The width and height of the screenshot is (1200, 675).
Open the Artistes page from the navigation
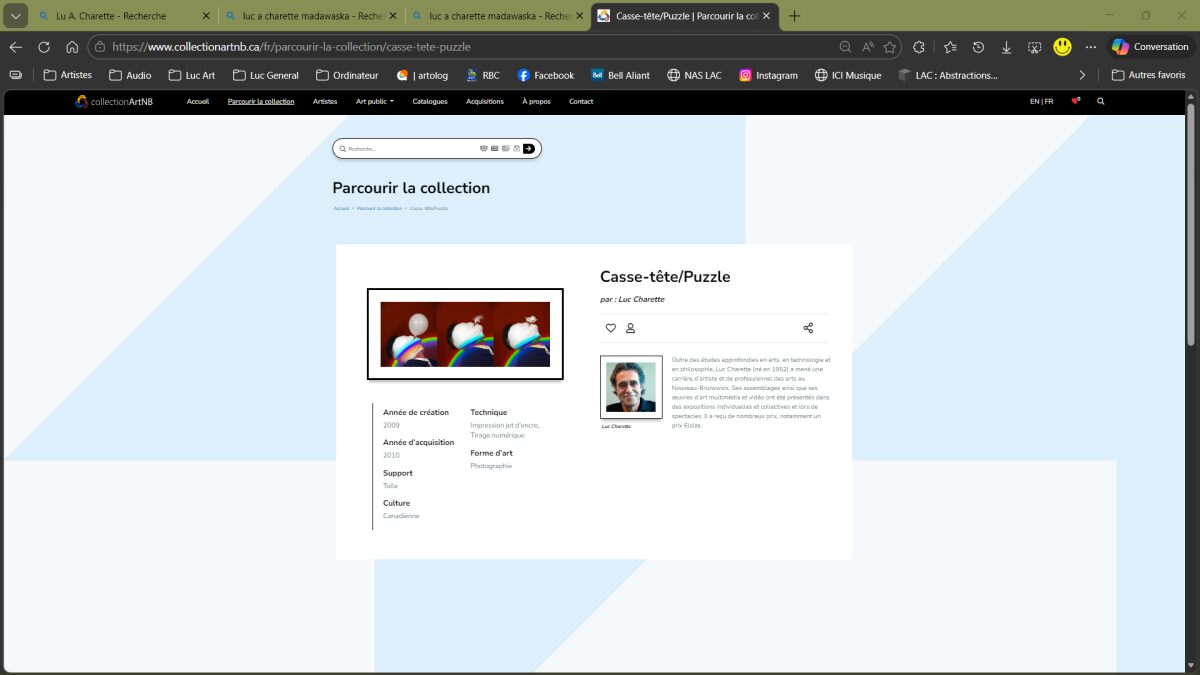coord(324,101)
